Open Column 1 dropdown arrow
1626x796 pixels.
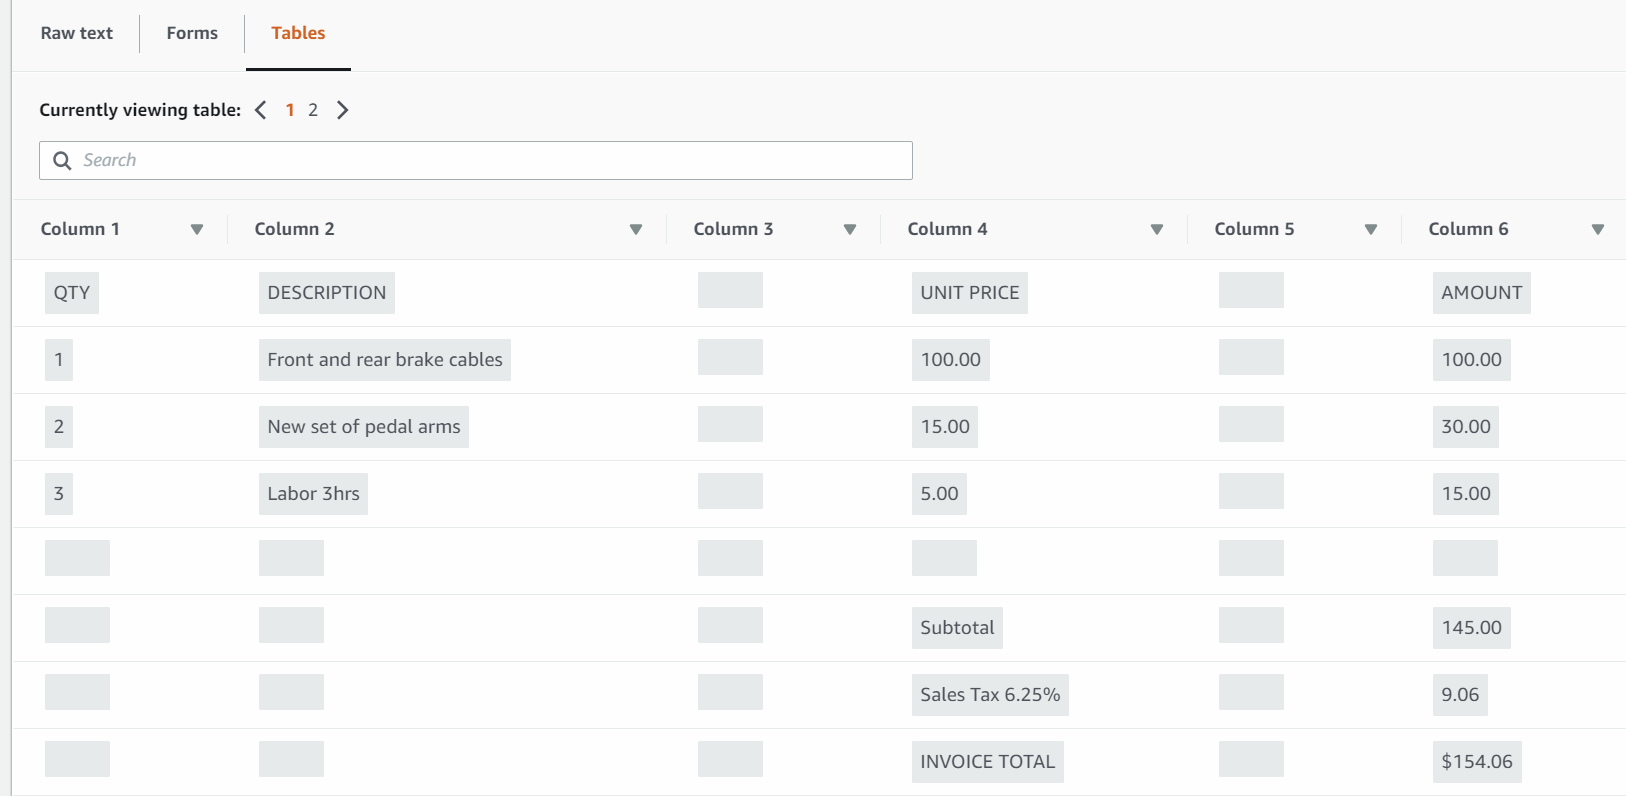pos(197,229)
